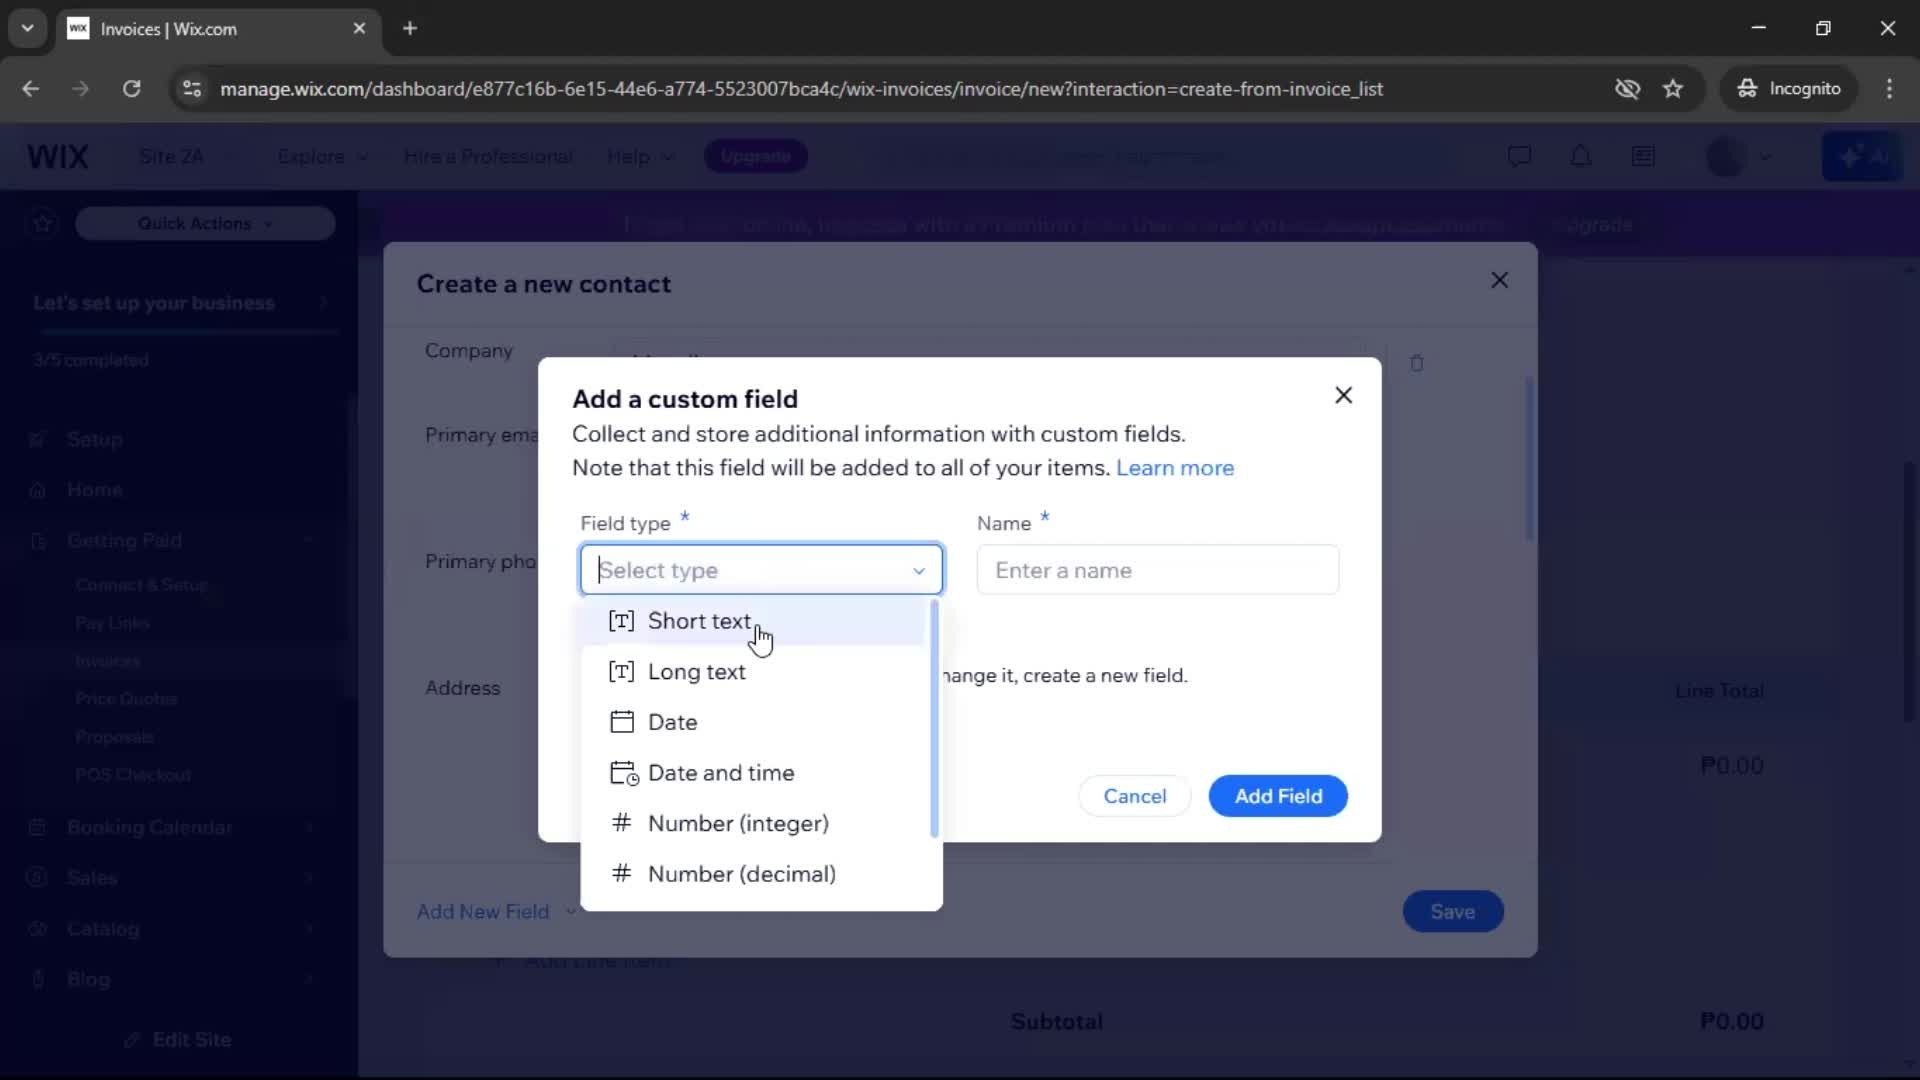Open the Quick Actions dropdown
The height and width of the screenshot is (1080, 1920).
205,224
